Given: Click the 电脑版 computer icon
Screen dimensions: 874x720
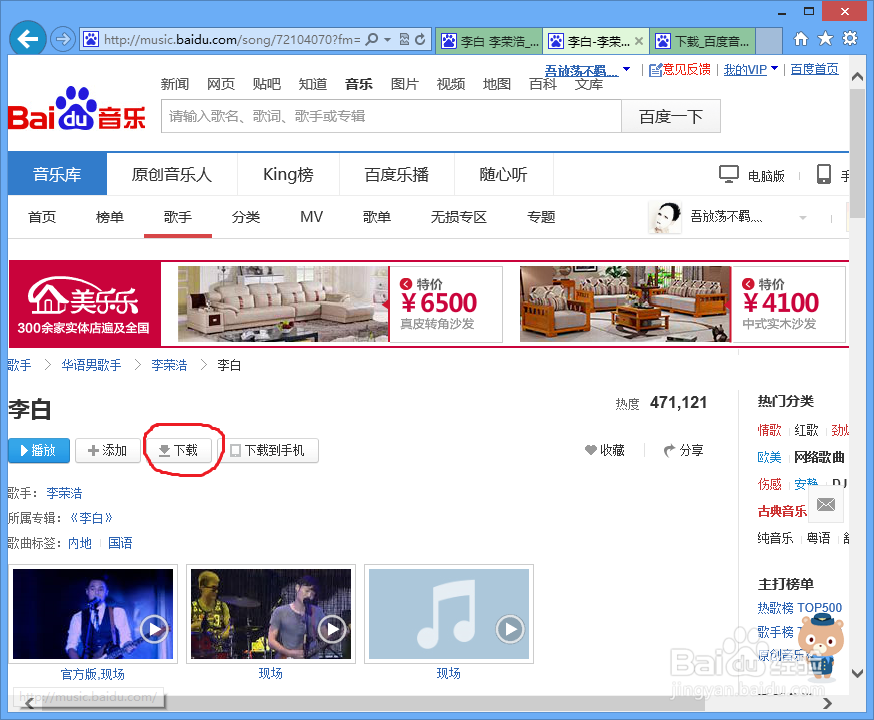Looking at the screenshot, I should [729, 172].
